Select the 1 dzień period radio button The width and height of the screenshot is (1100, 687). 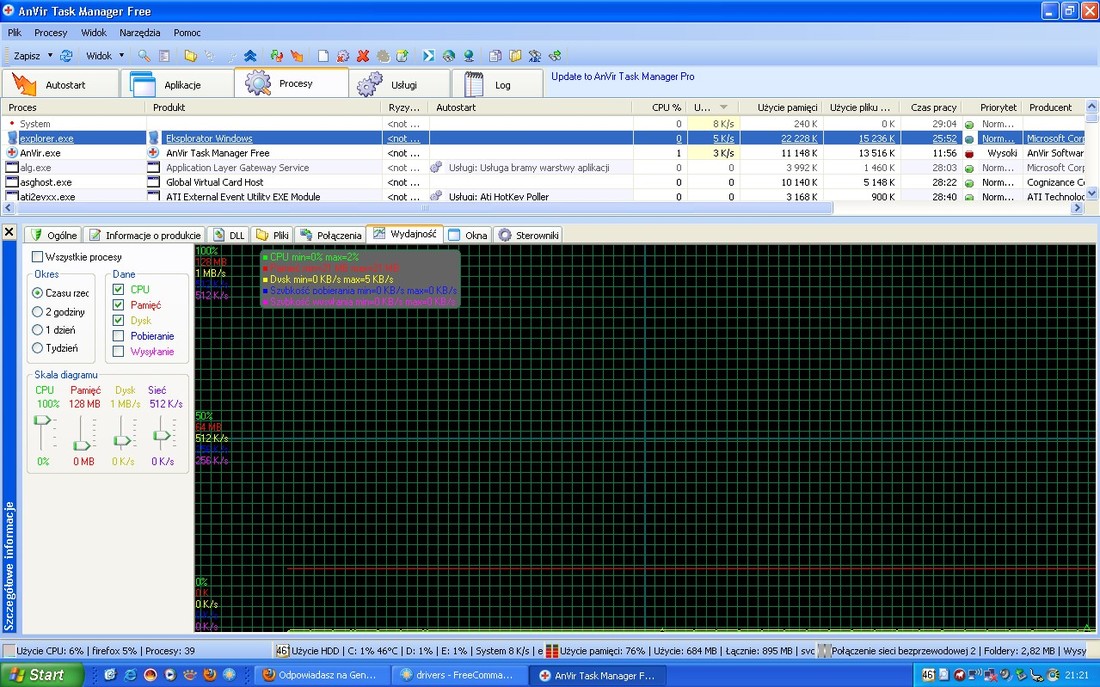pyautogui.click(x=38, y=330)
